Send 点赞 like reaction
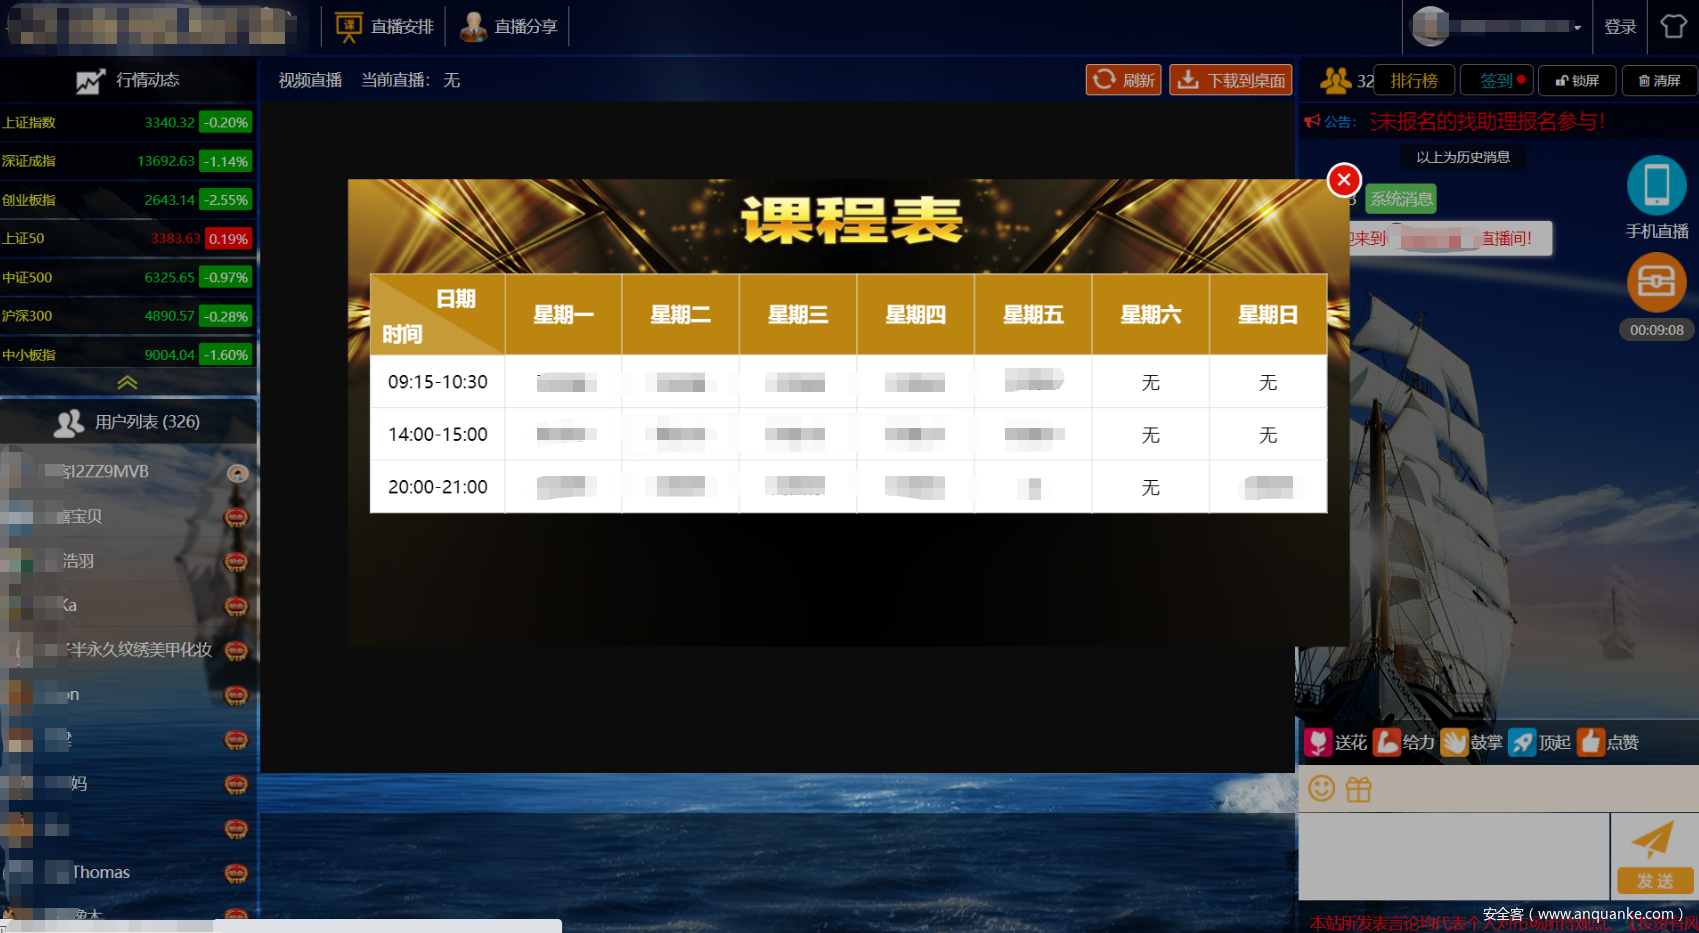Image resolution: width=1699 pixels, height=933 pixels. 1591,742
